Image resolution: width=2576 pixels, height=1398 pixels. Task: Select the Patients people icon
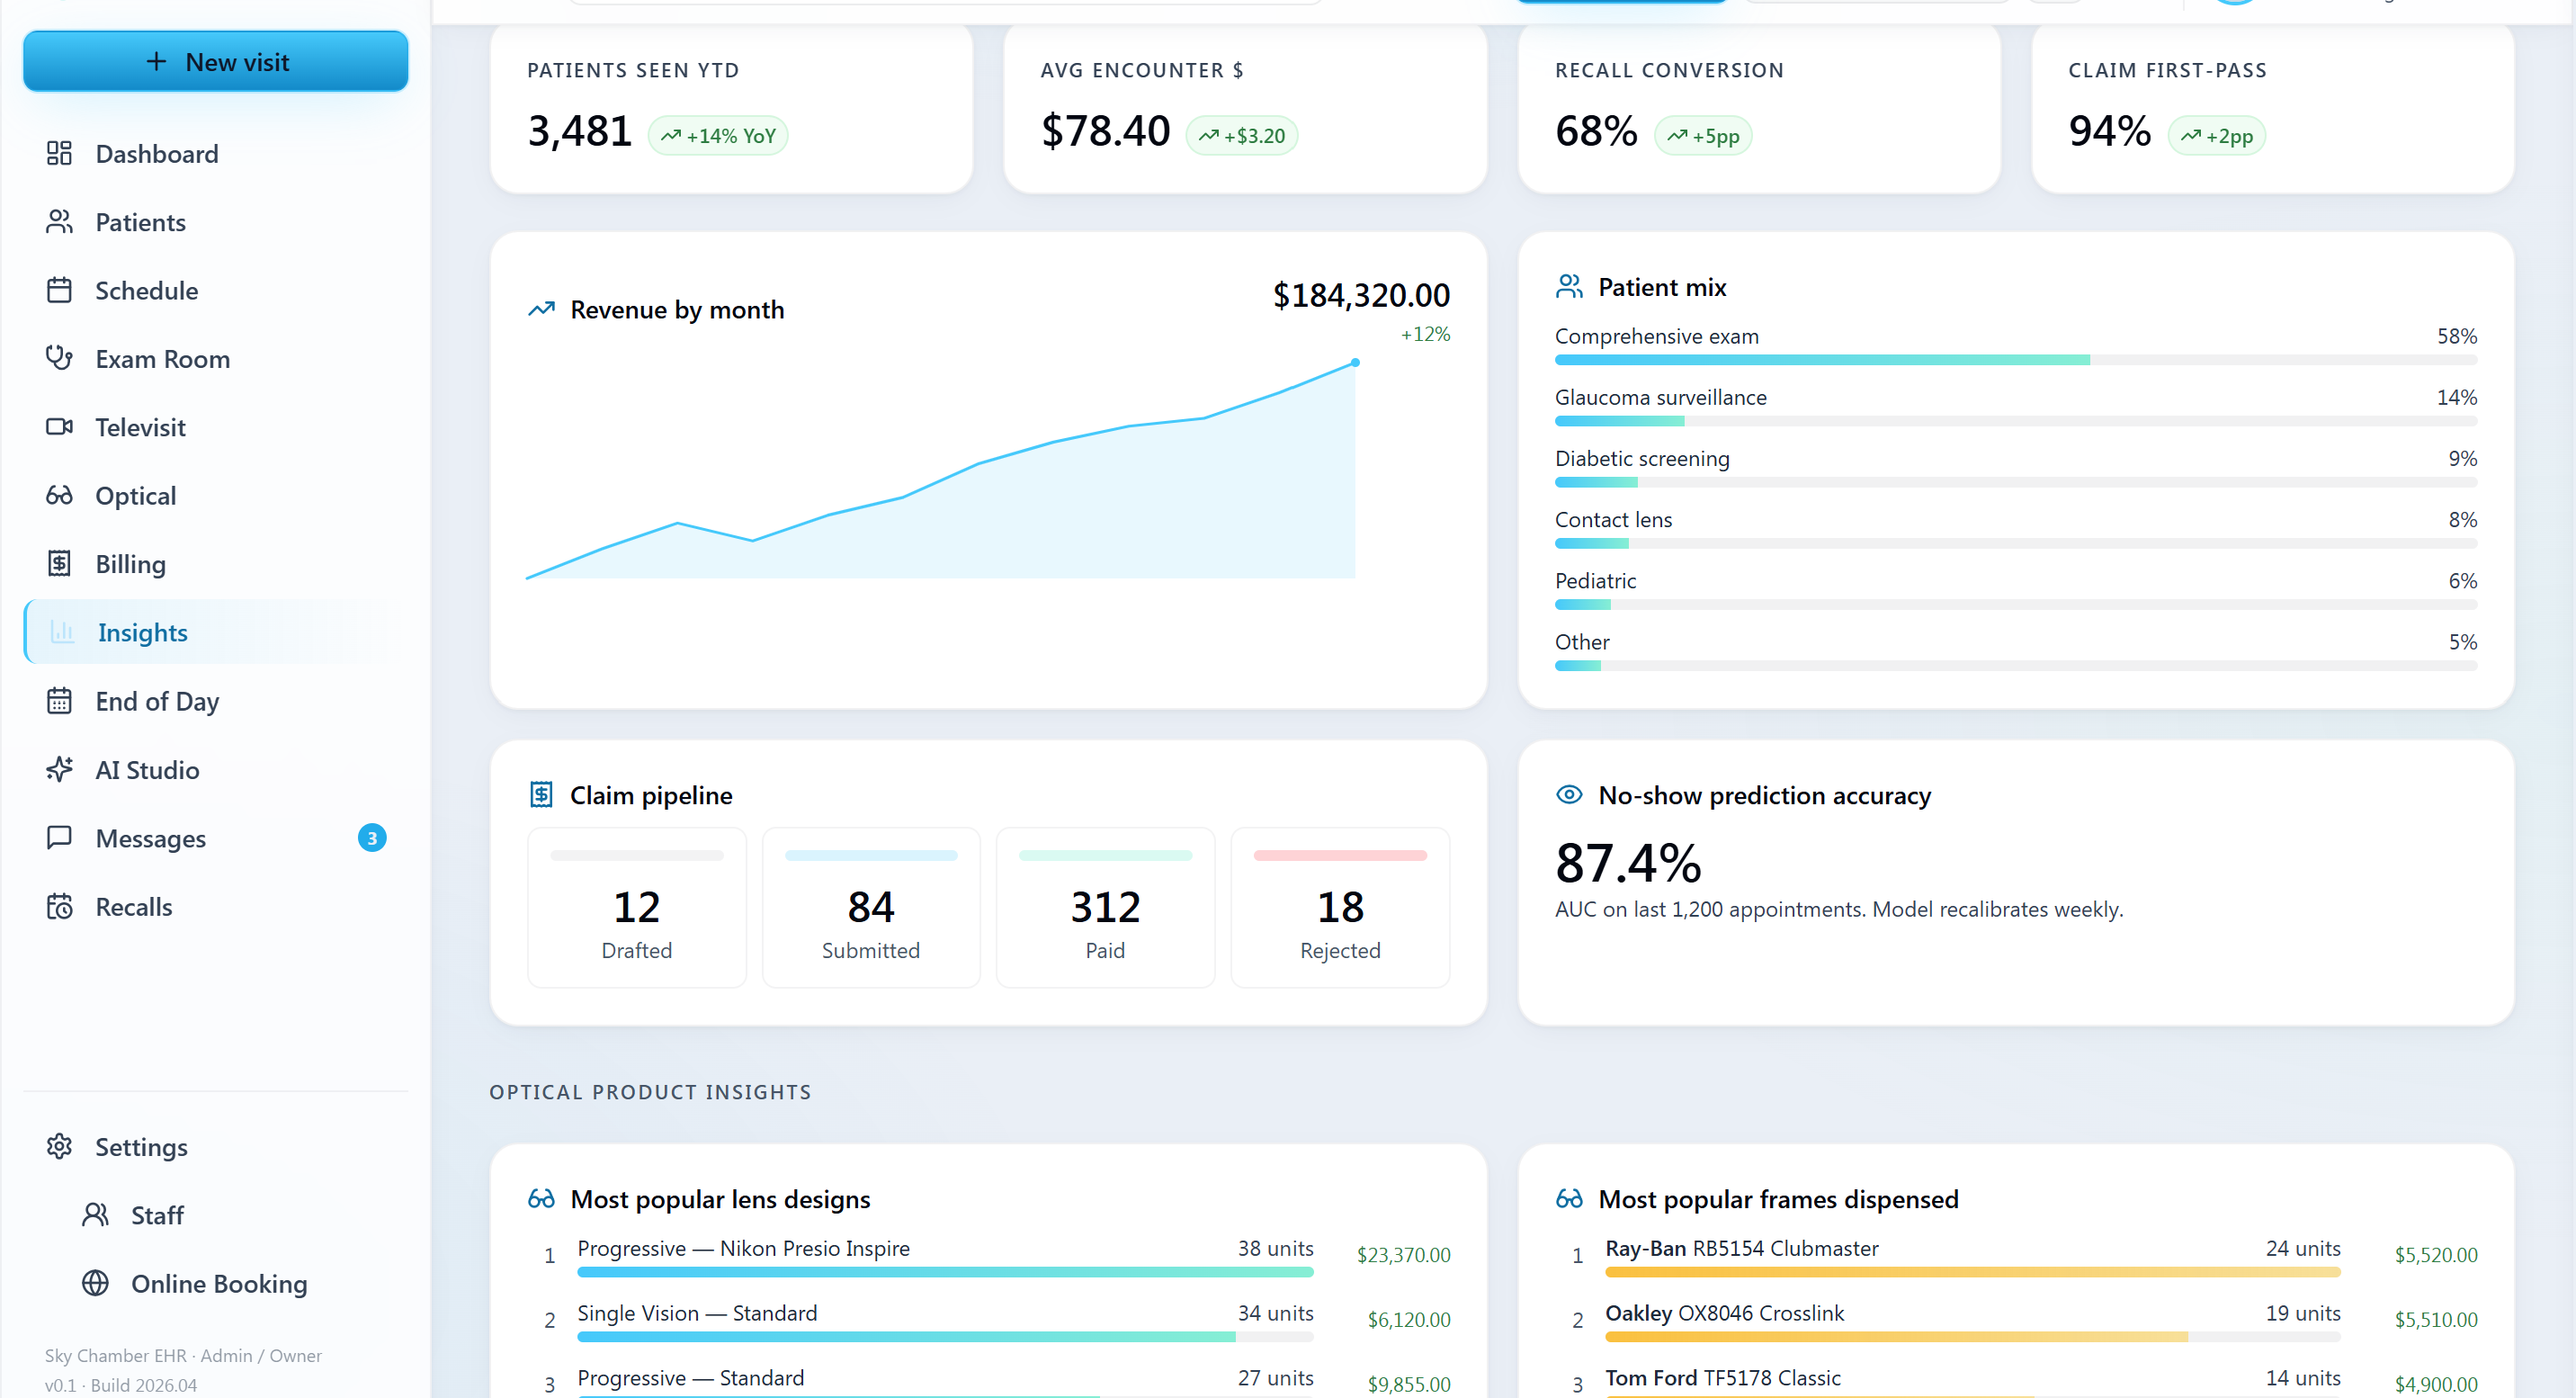tap(59, 222)
